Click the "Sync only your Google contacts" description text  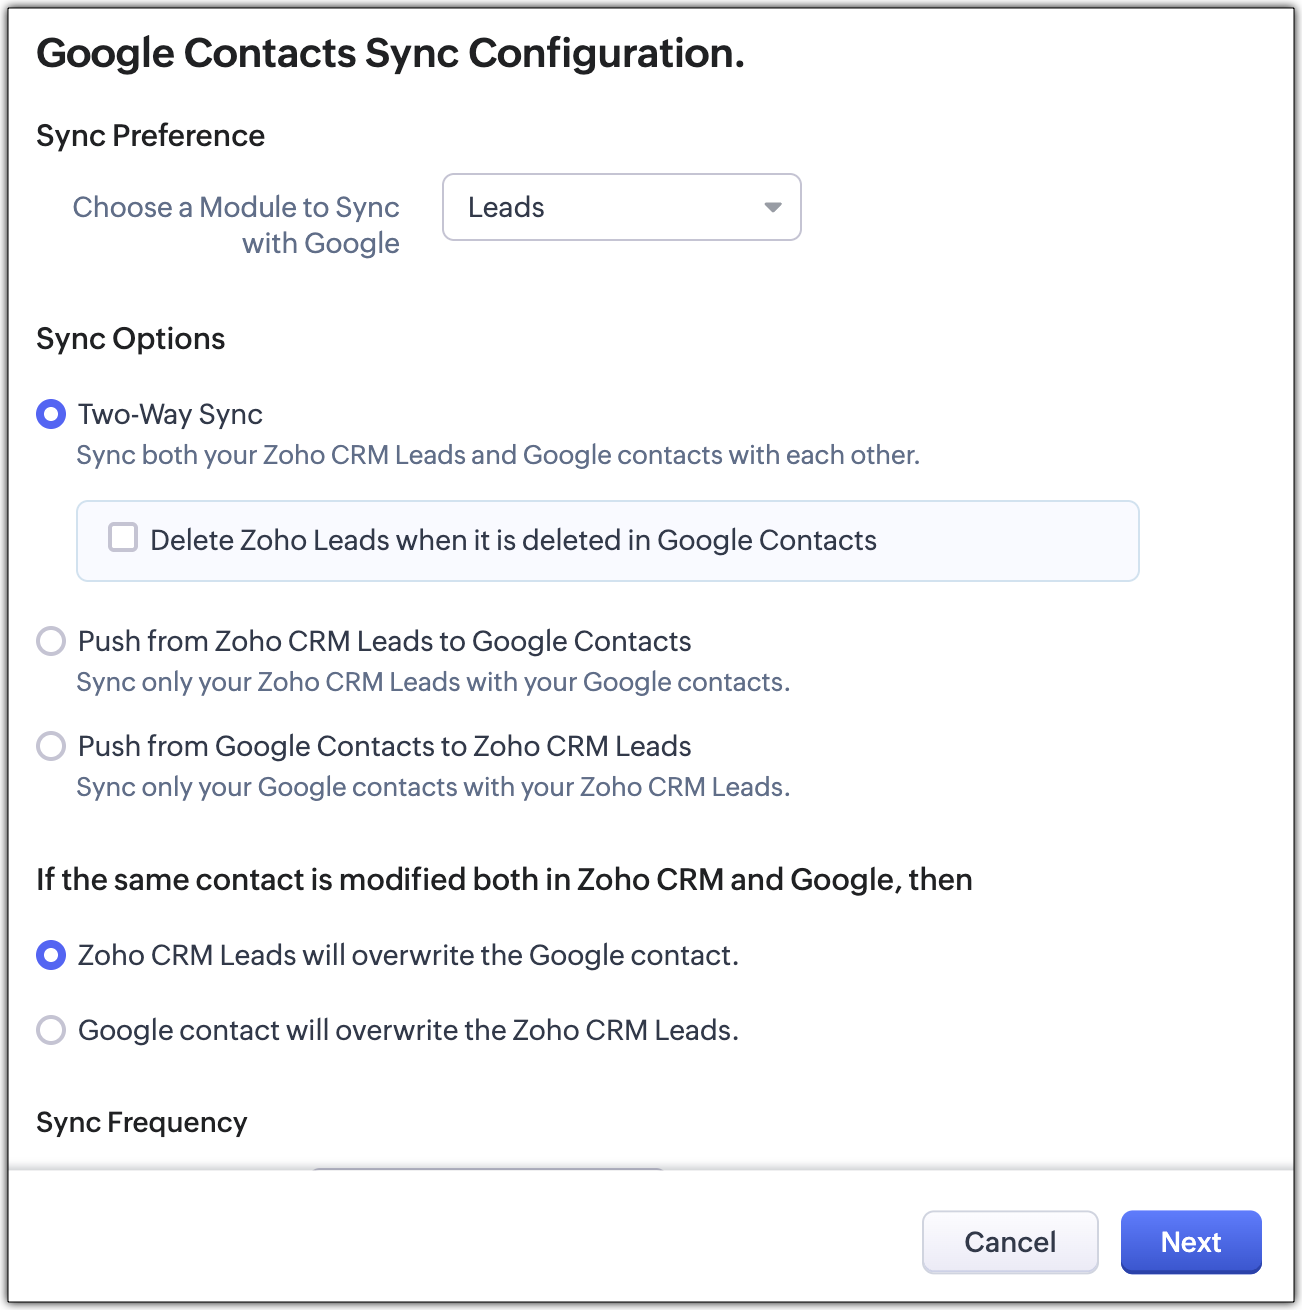[x=433, y=787]
